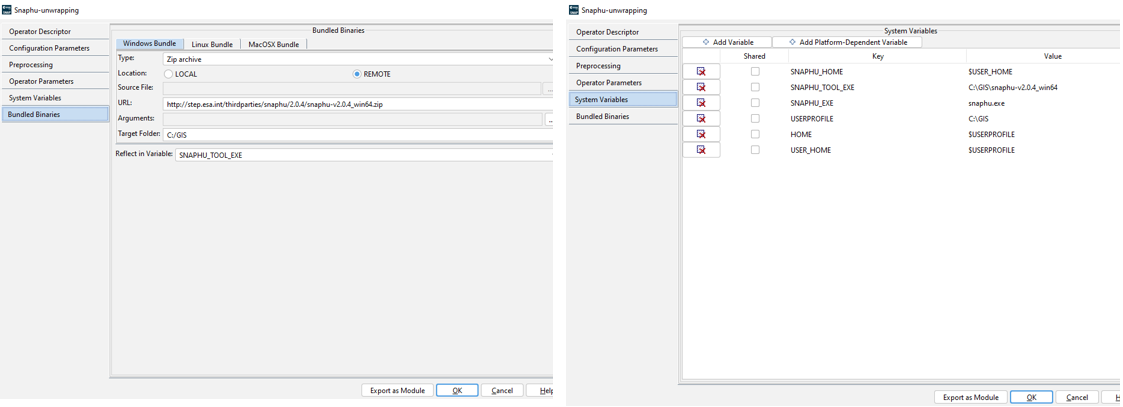Viewport: 1123px width, 407px height.
Task: Click the Target Folder input field
Action: [358, 134]
